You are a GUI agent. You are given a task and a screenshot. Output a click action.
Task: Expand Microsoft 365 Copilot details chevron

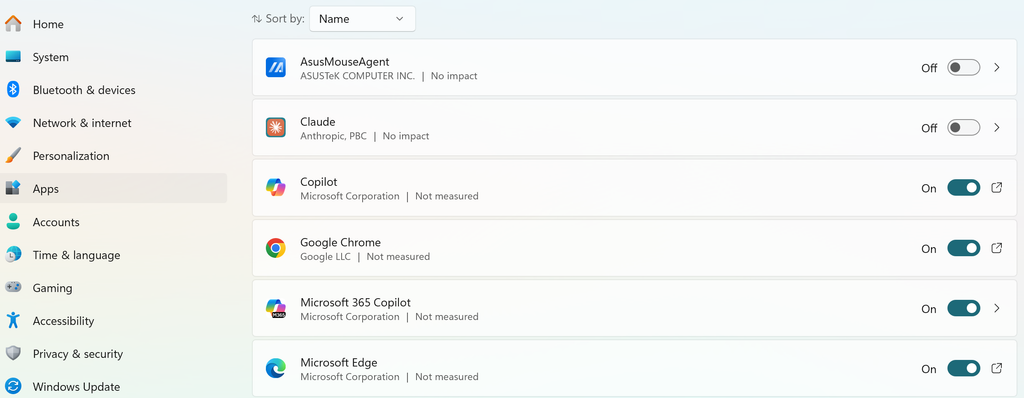[997, 308]
